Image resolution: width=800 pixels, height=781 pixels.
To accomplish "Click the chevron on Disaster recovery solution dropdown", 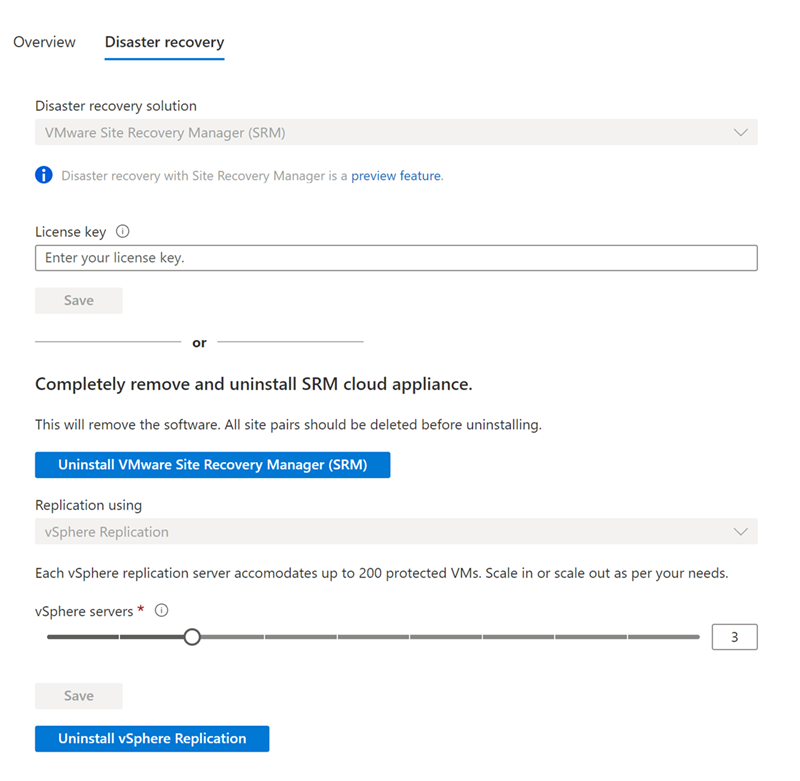I will [740, 133].
